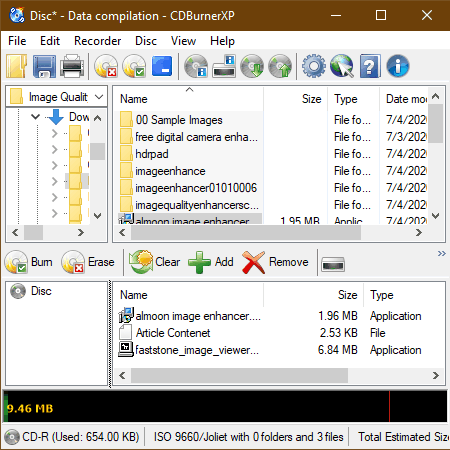Open the Help menu
The height and width of the screenshot is (450, 450).
[x=222, y=41]
